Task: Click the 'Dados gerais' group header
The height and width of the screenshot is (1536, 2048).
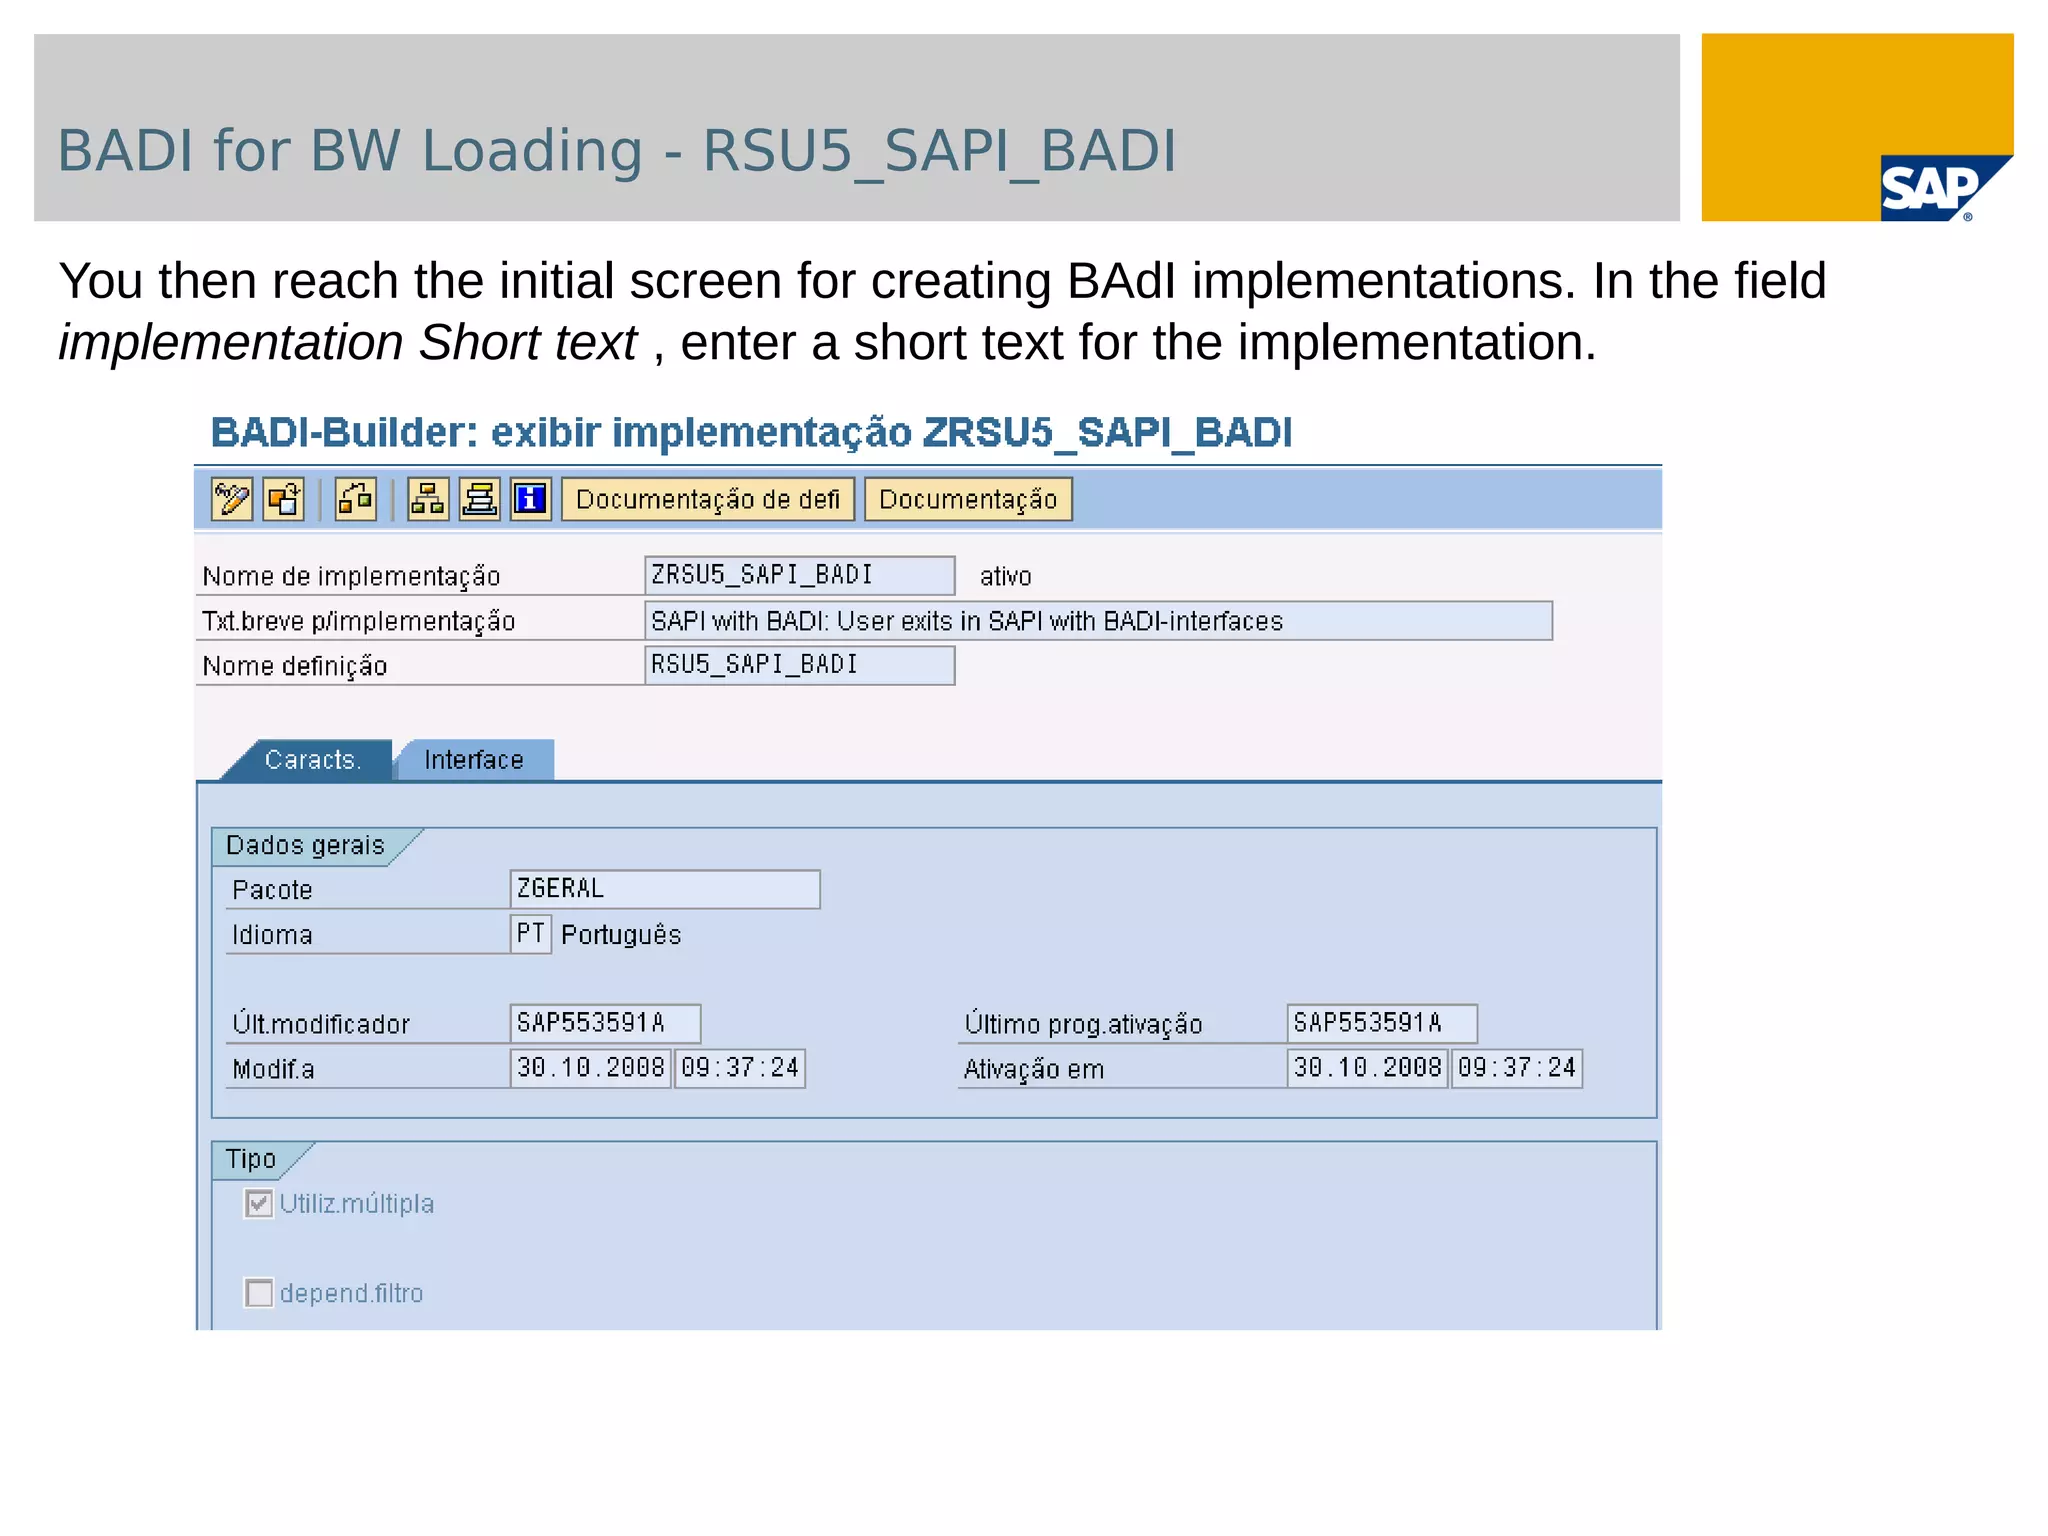Action: [x=305, y=846]
